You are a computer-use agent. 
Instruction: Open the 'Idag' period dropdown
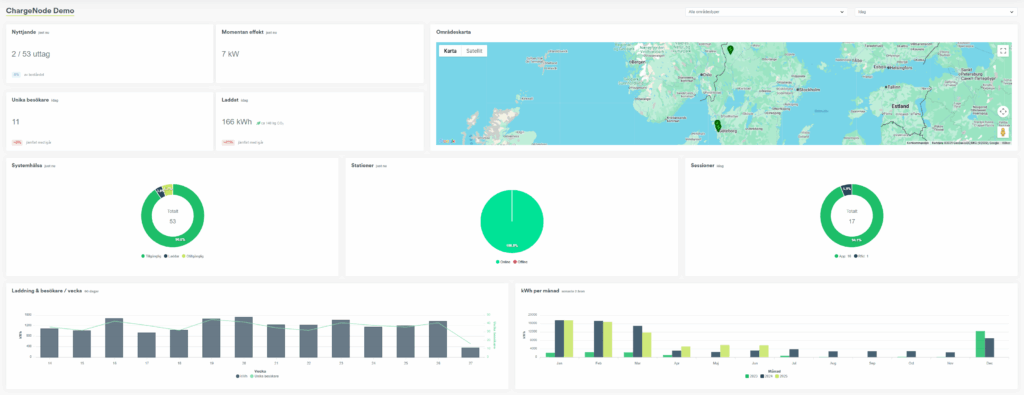tap(935, 12)
